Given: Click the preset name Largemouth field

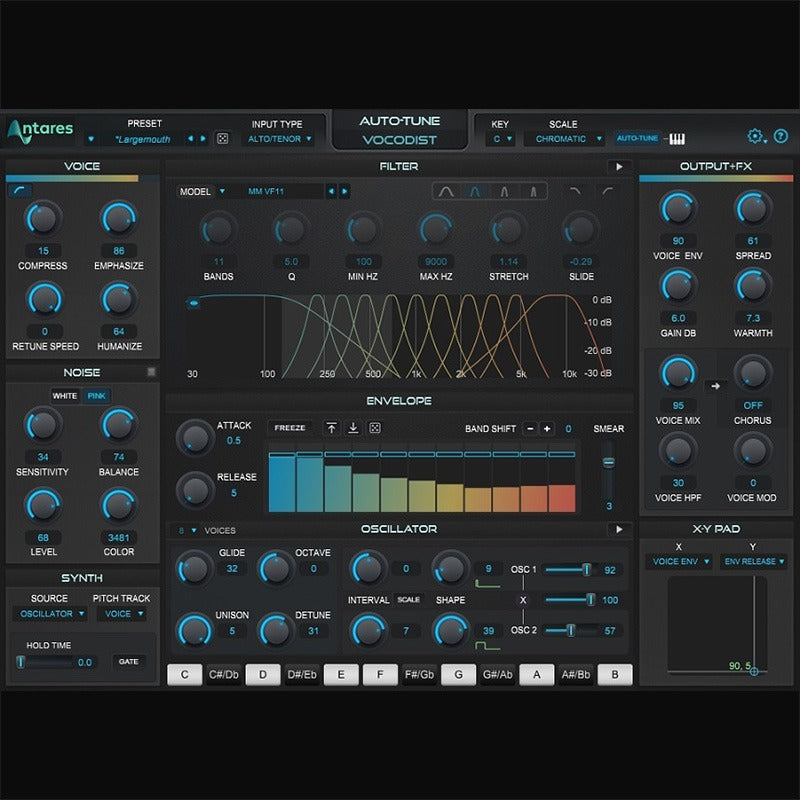Looking at the screenshot, I should pyautogui.click(x=143, y=139).
